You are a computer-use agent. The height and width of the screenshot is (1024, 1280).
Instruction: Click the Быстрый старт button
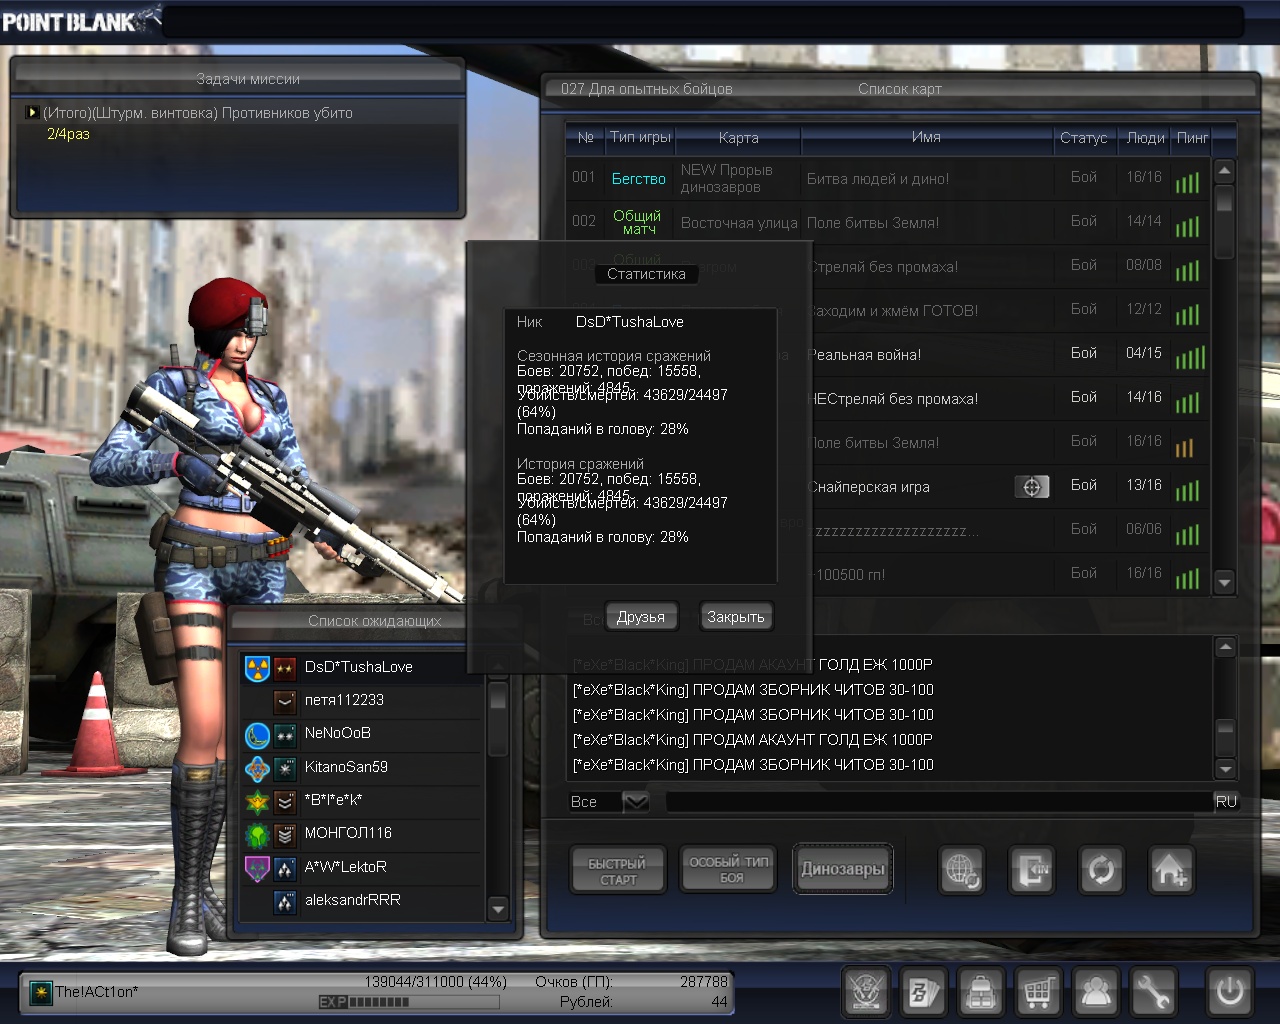pos(618,871)
